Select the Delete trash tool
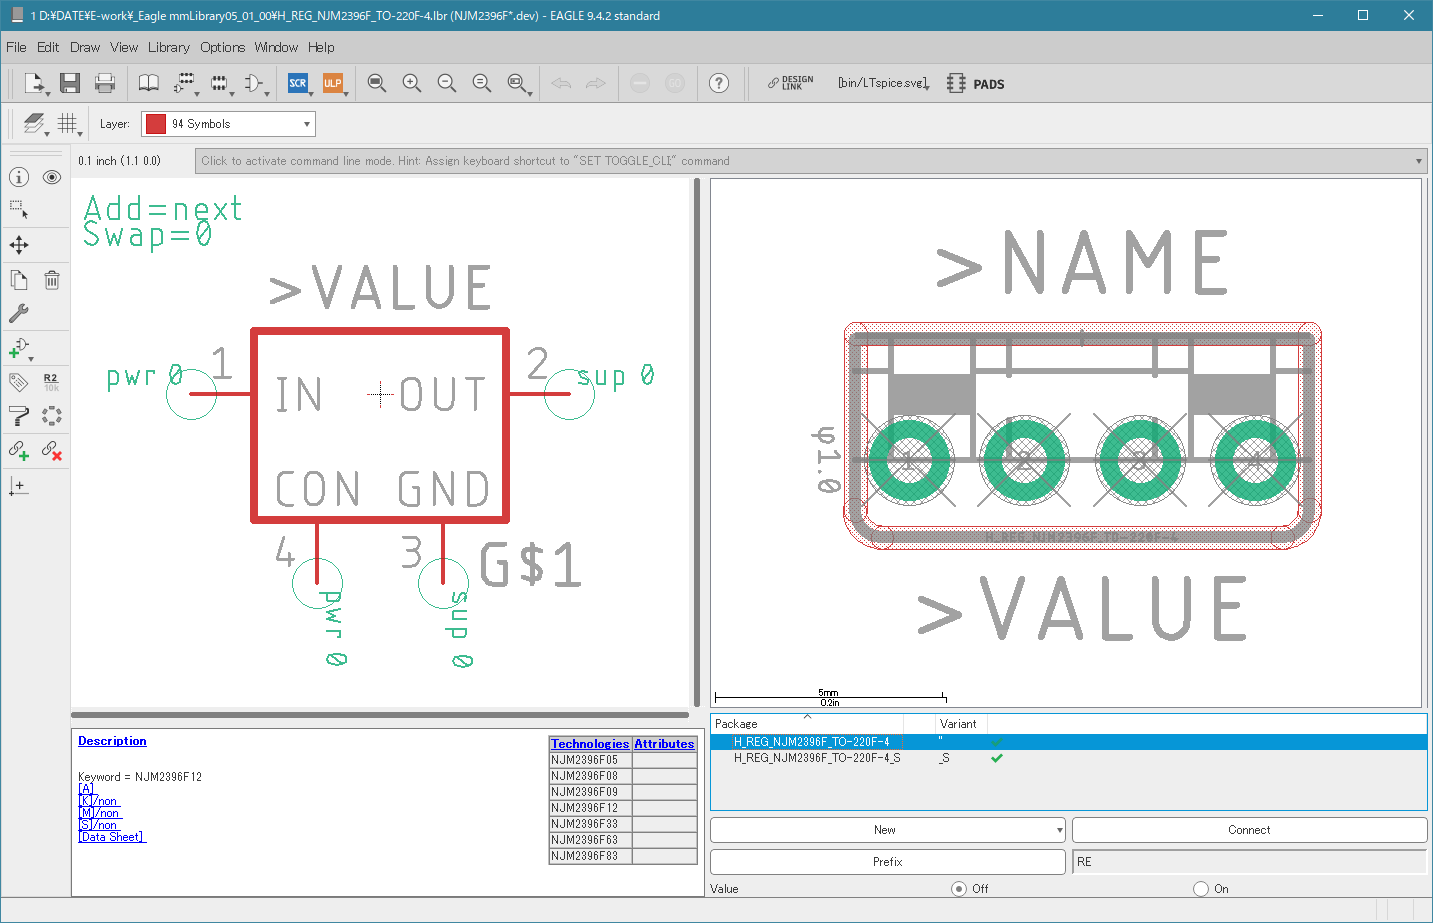The image size is (1433, 923). pos(52,280)
